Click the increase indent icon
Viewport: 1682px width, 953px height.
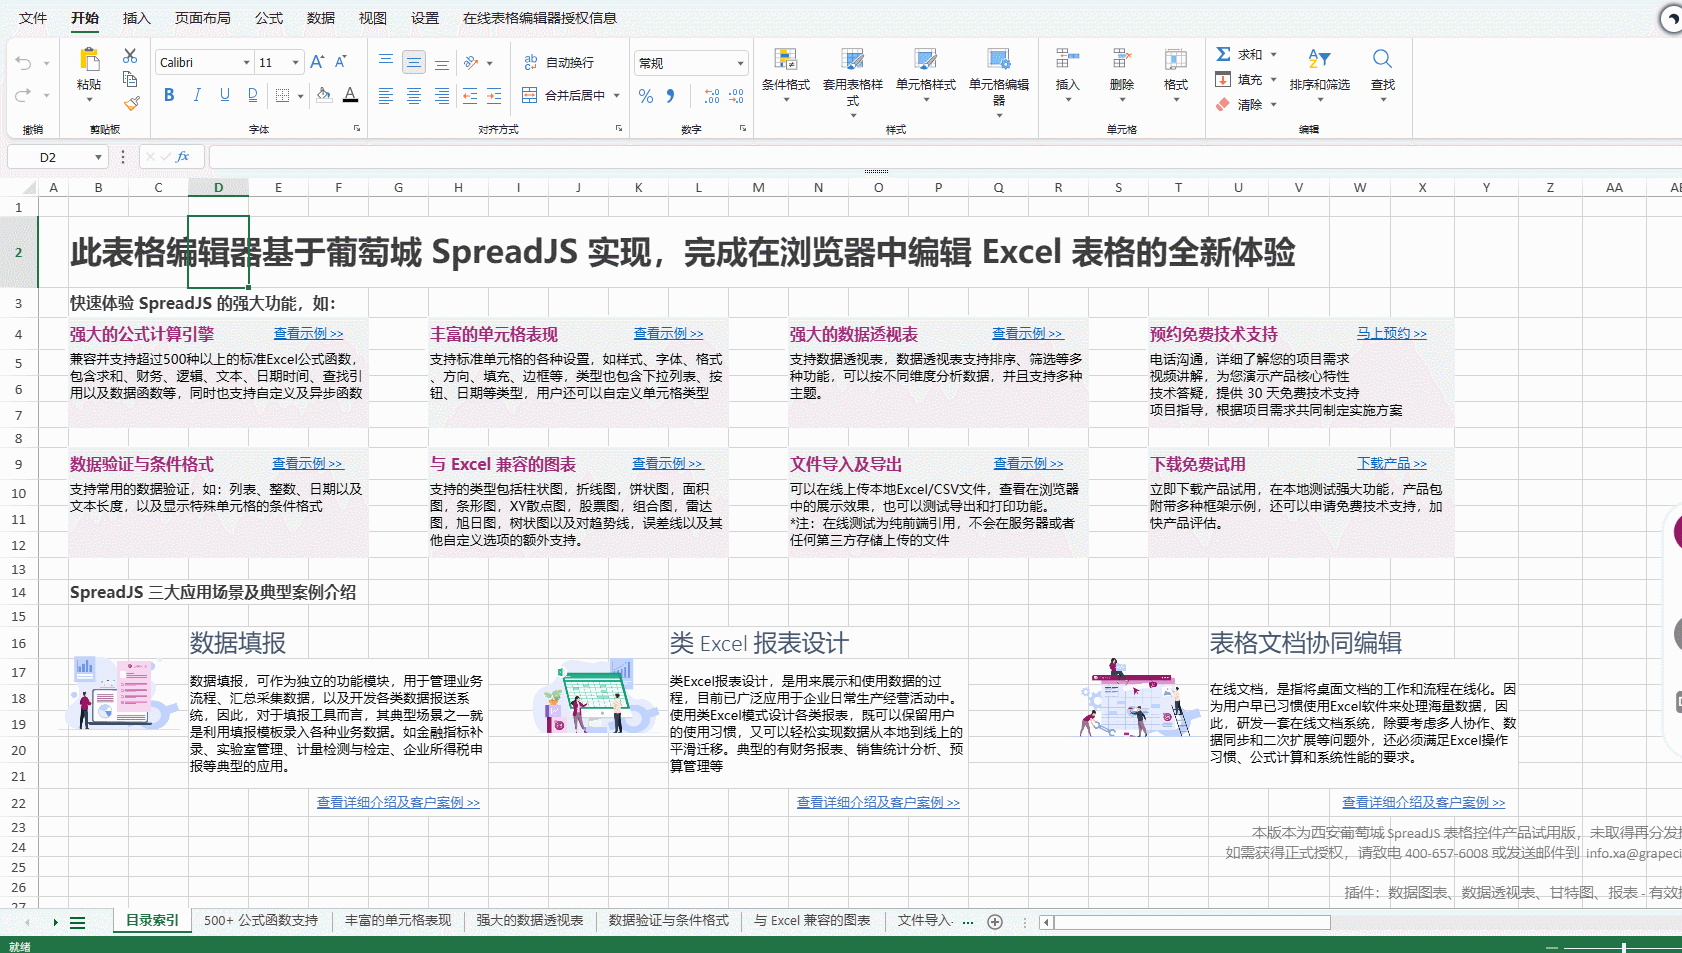(494, 96)
